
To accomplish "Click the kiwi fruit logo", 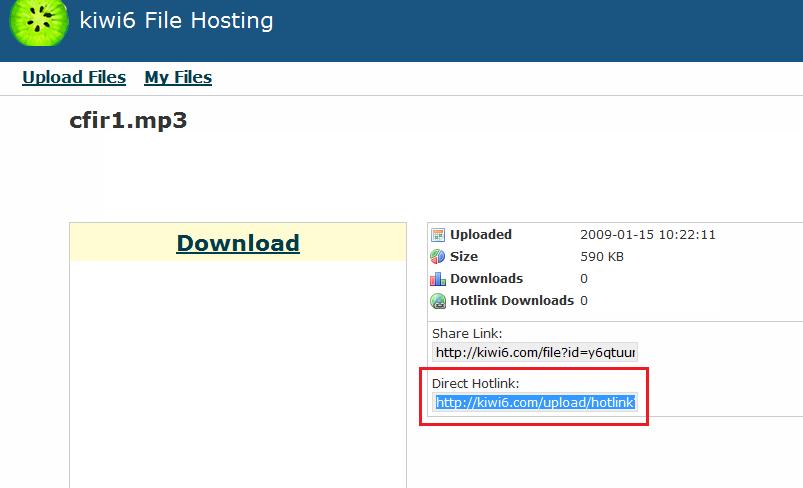I will click(x=38, y=22).
